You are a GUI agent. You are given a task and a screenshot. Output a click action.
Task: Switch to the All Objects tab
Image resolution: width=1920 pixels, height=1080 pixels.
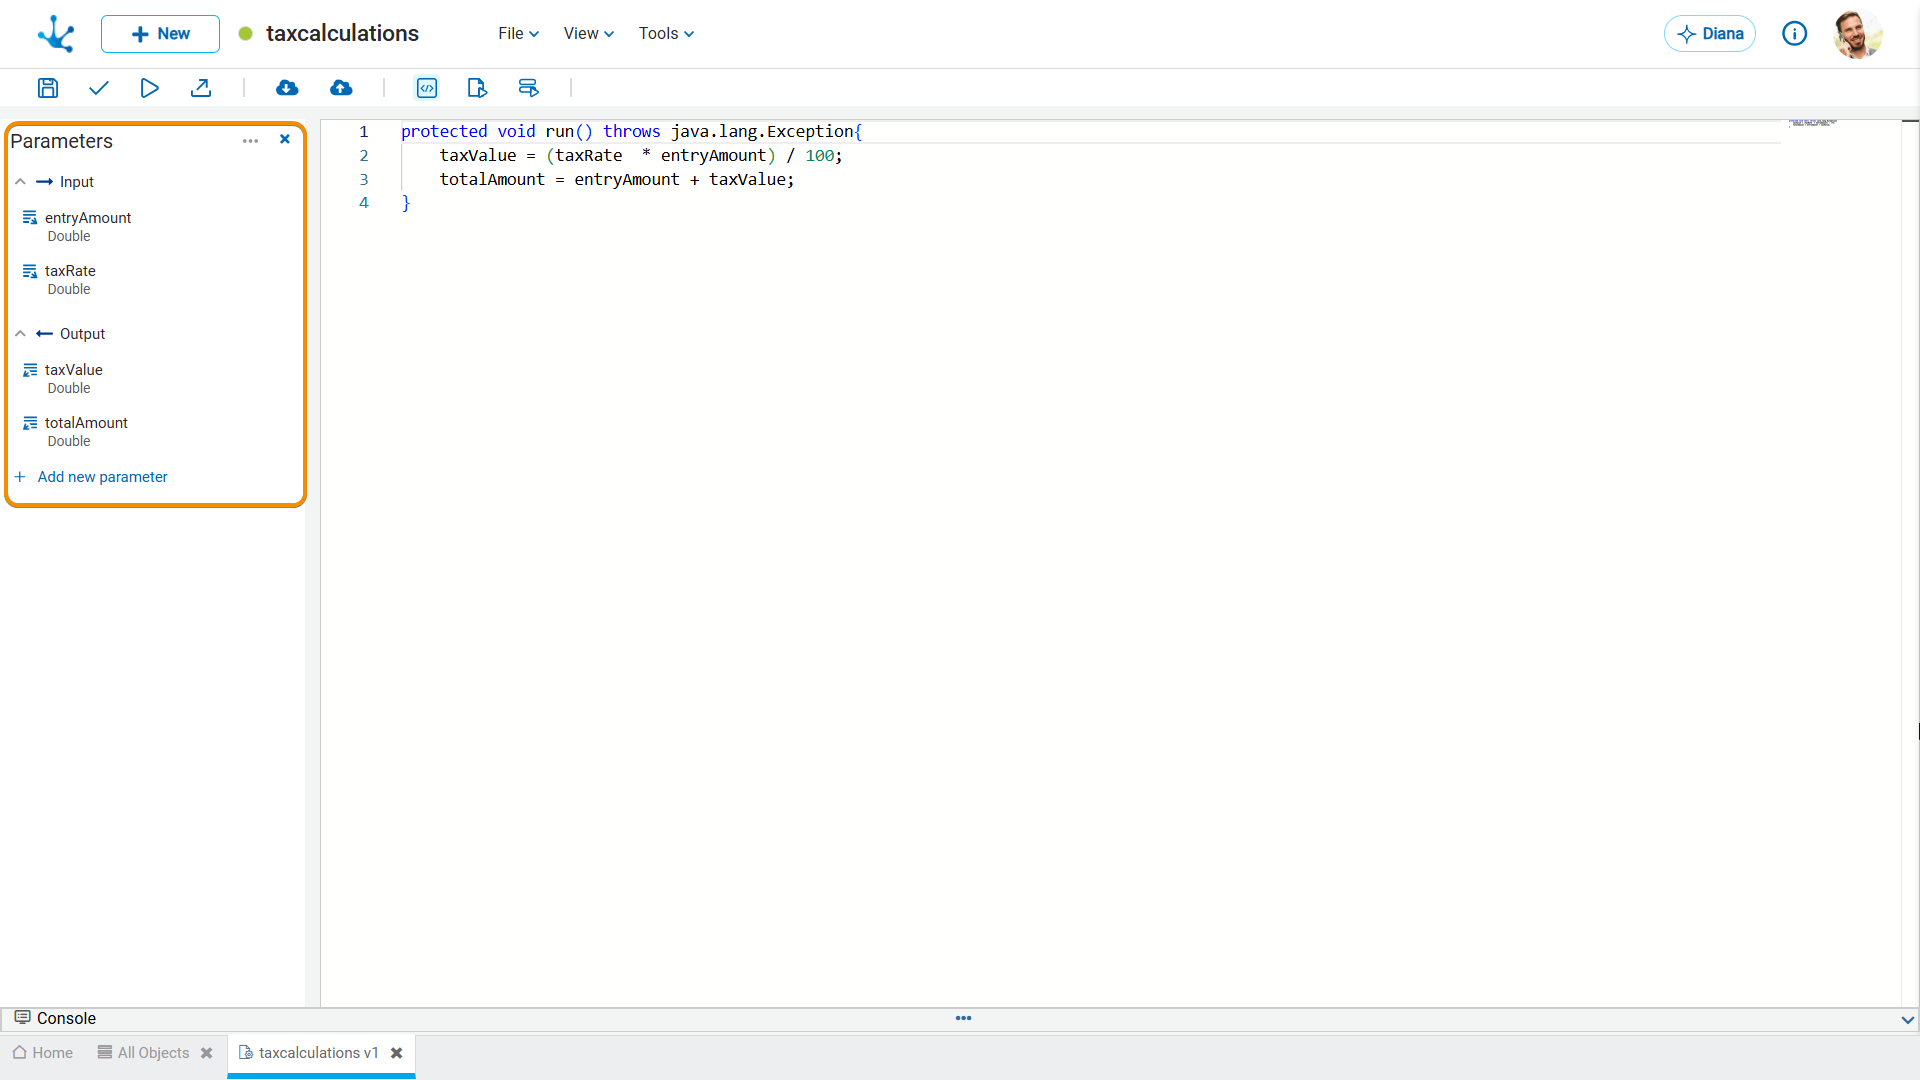click(152, 1053)
